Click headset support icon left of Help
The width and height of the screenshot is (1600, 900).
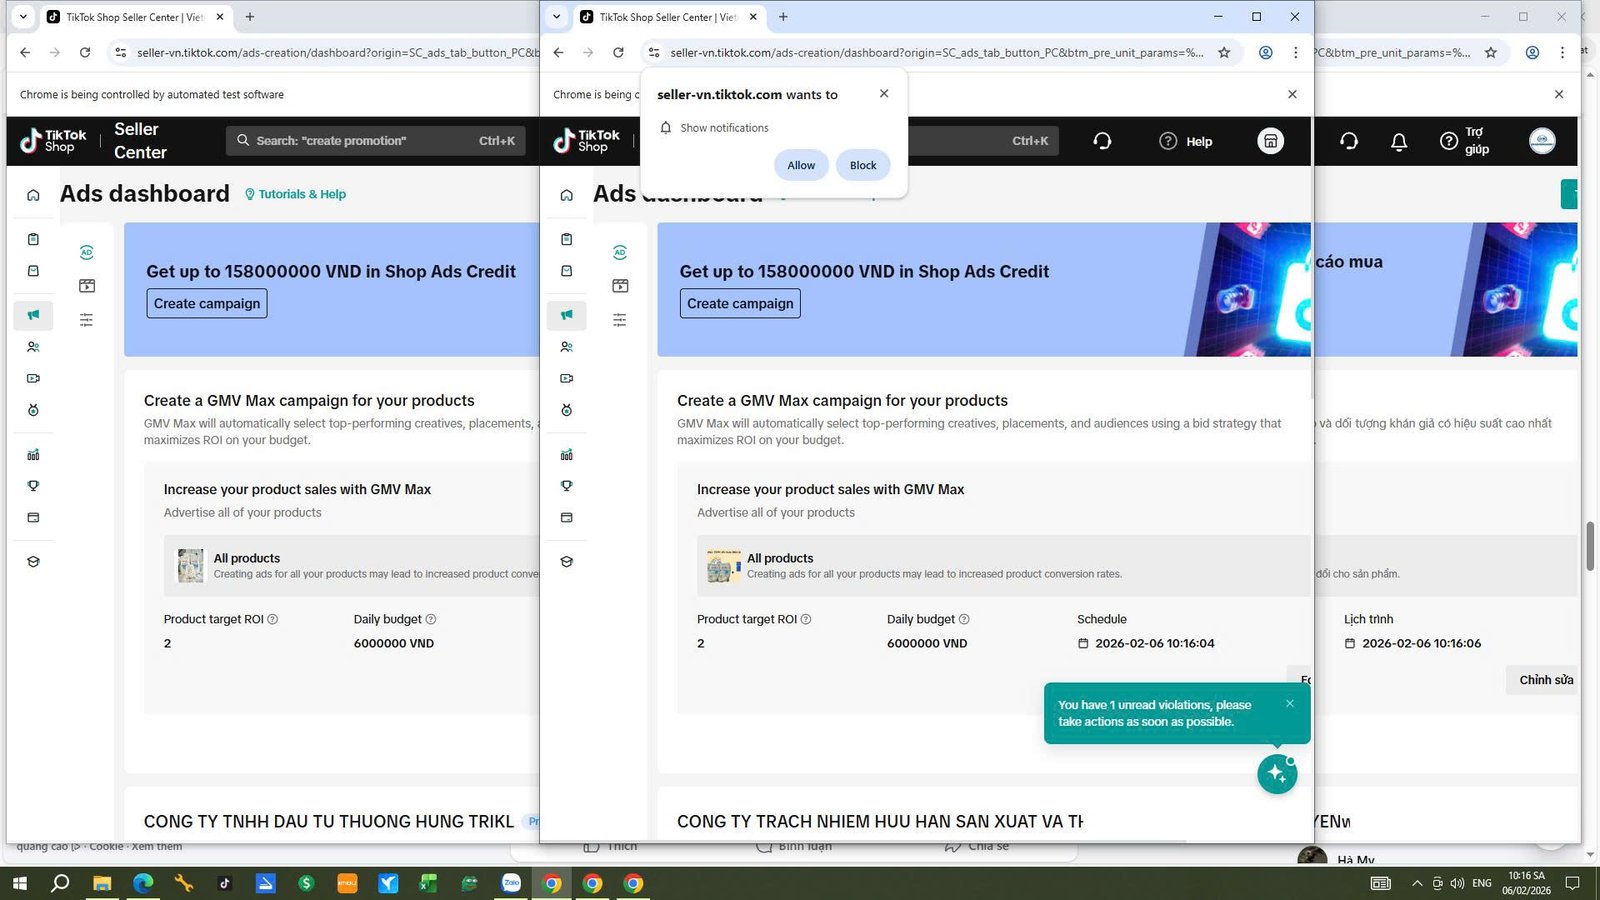pyautogui.click(x=1102, y=141)
